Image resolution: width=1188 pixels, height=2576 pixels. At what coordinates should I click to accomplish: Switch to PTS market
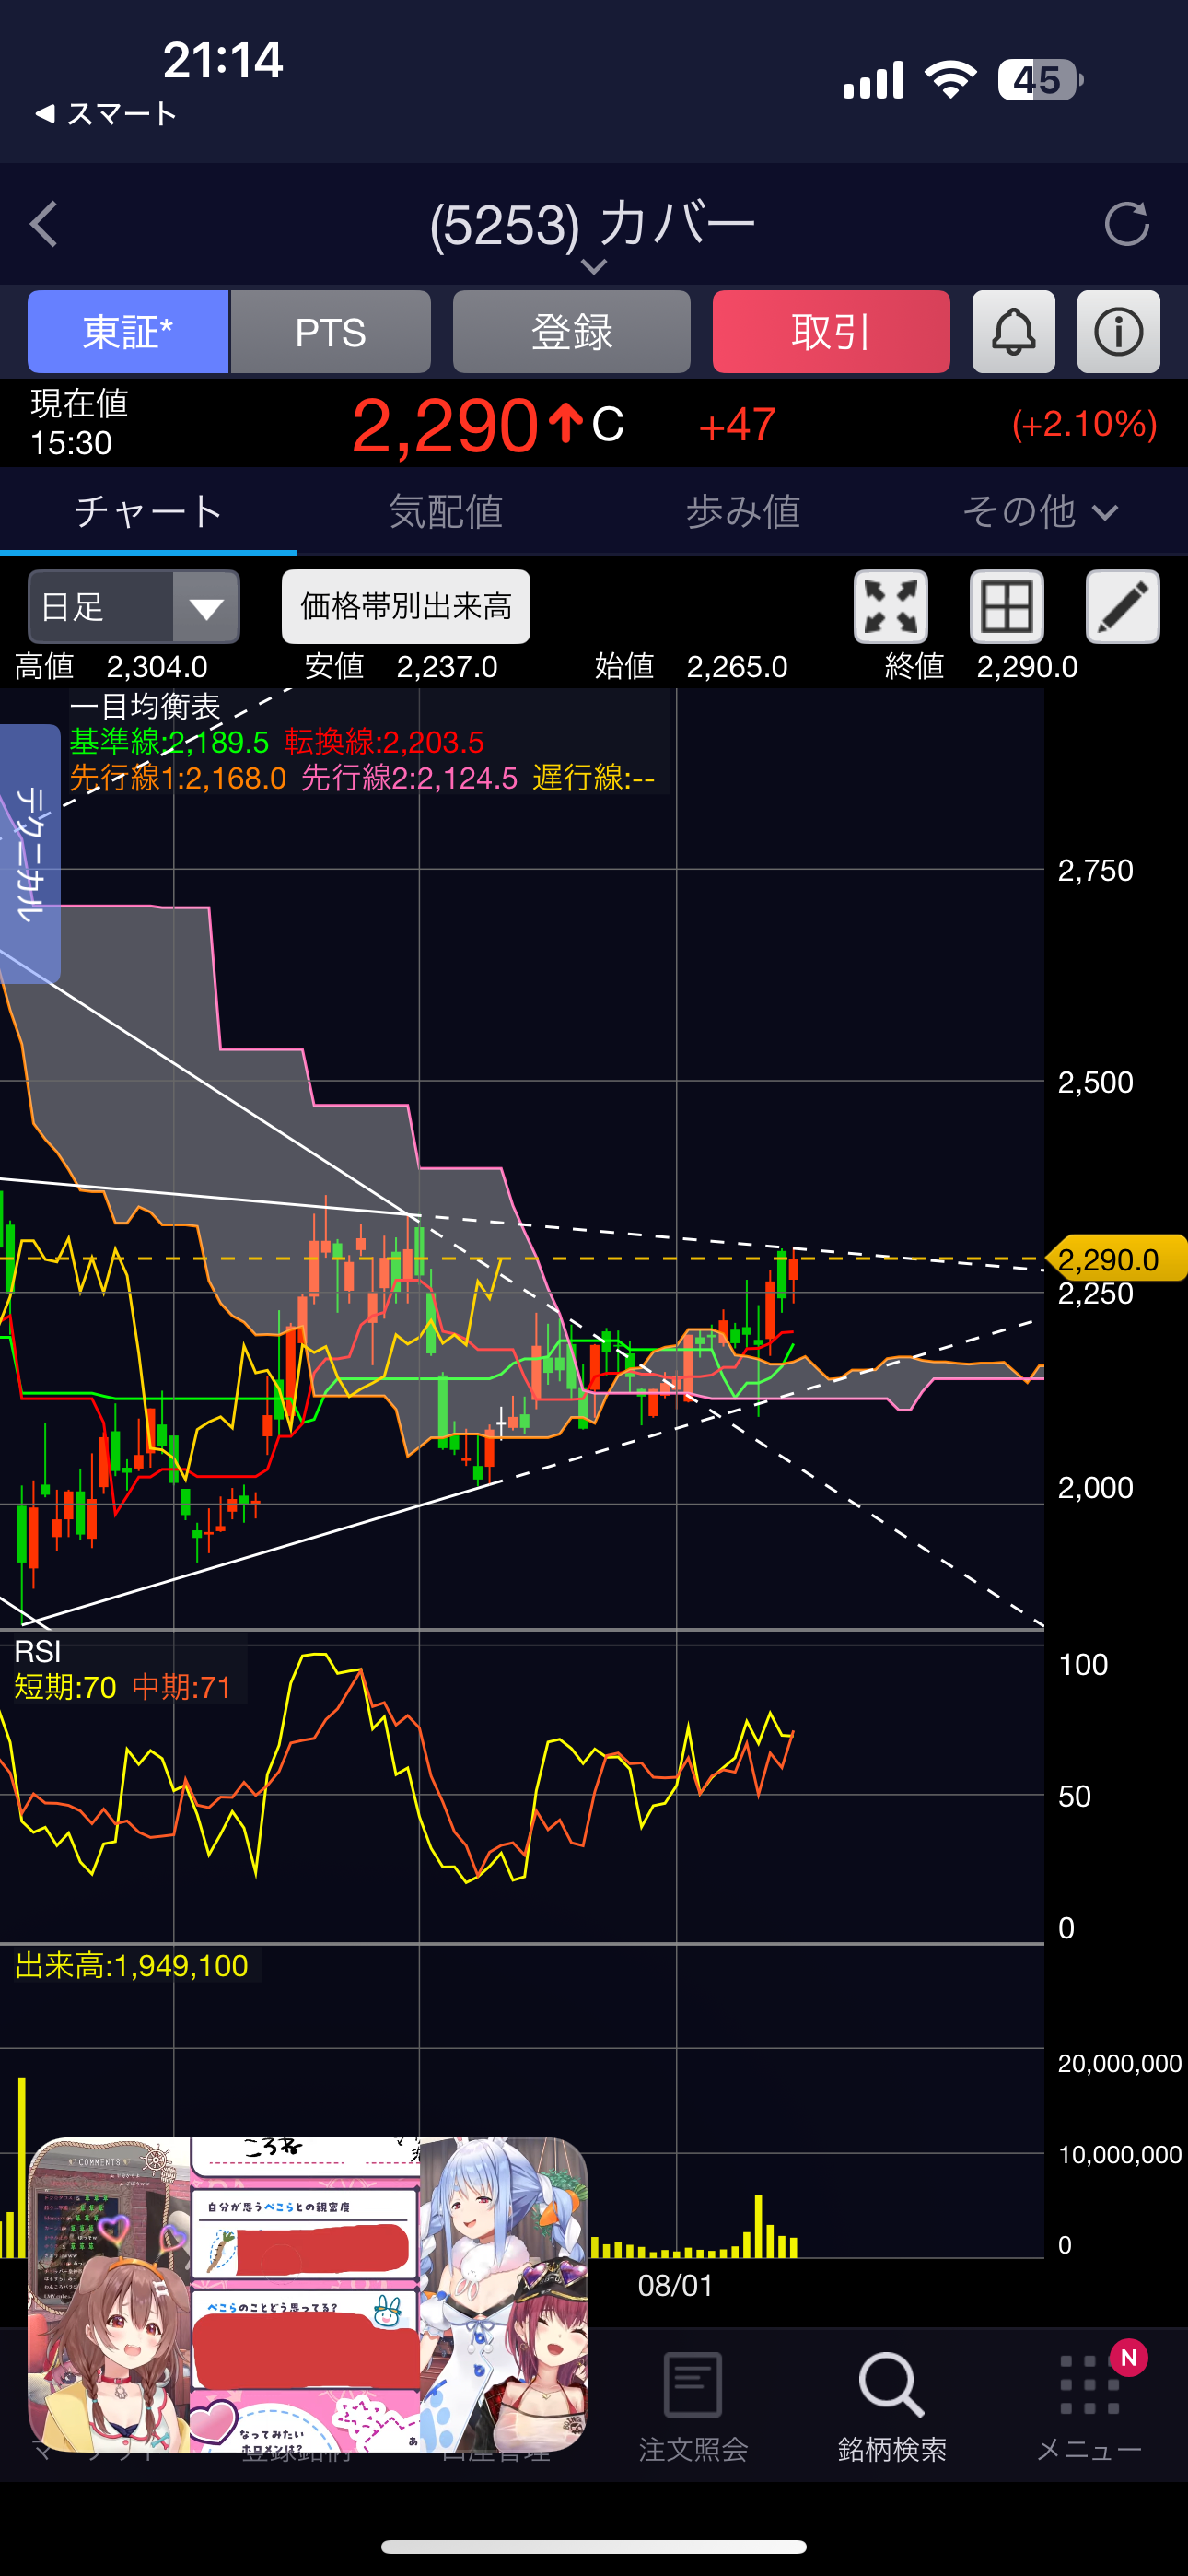(331, 332)
